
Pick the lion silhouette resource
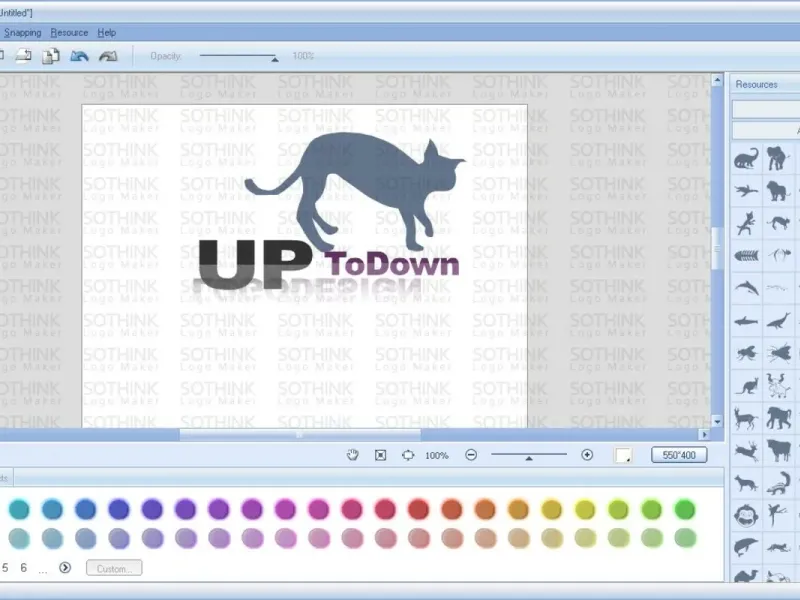pyautogui.click(x=778, y=191)
